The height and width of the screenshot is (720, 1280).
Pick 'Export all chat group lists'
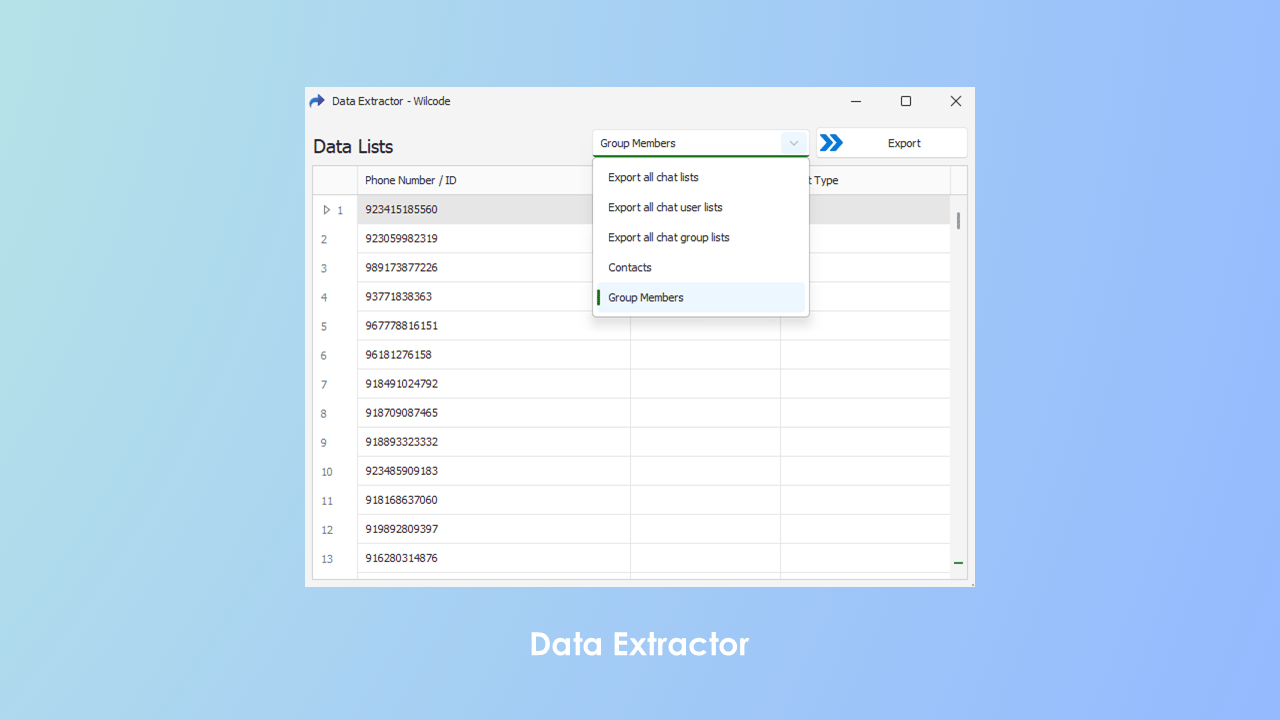(668, 238)
